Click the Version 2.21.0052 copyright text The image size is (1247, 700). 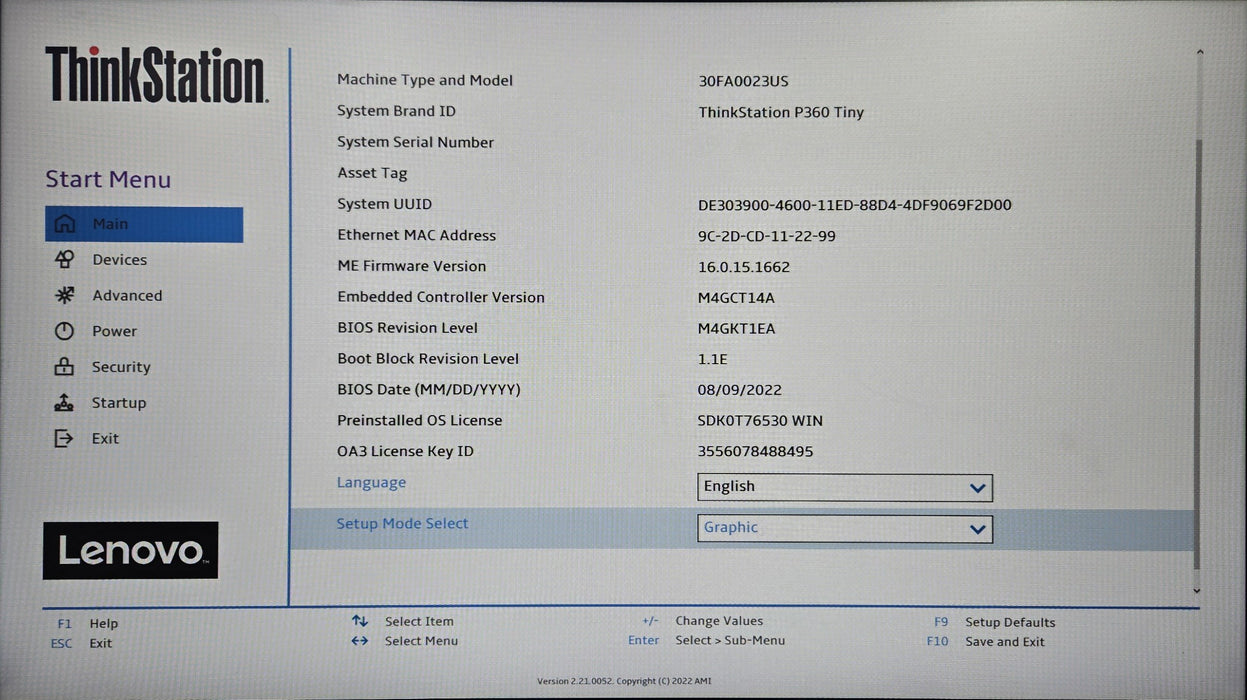click(x=625, y=681)
